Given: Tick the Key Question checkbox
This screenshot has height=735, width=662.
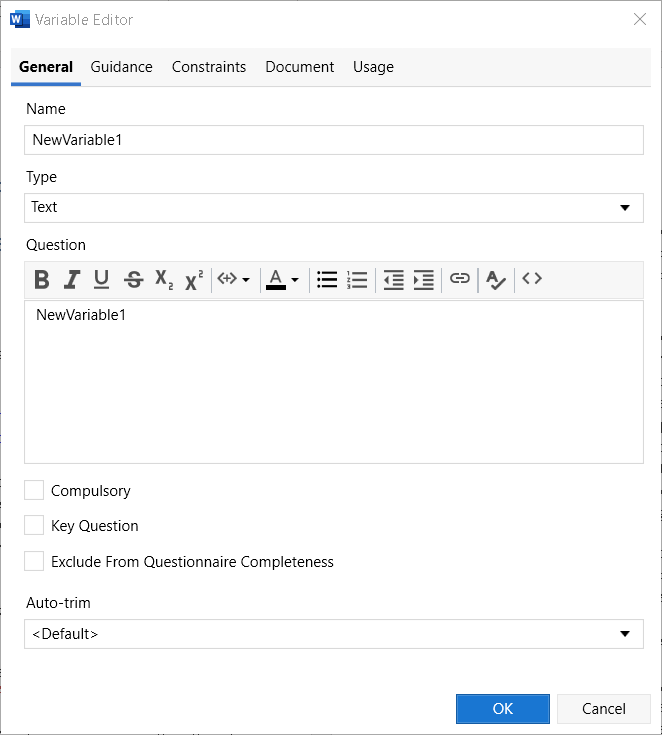Looking at the screenshot, I should (34, 525).
